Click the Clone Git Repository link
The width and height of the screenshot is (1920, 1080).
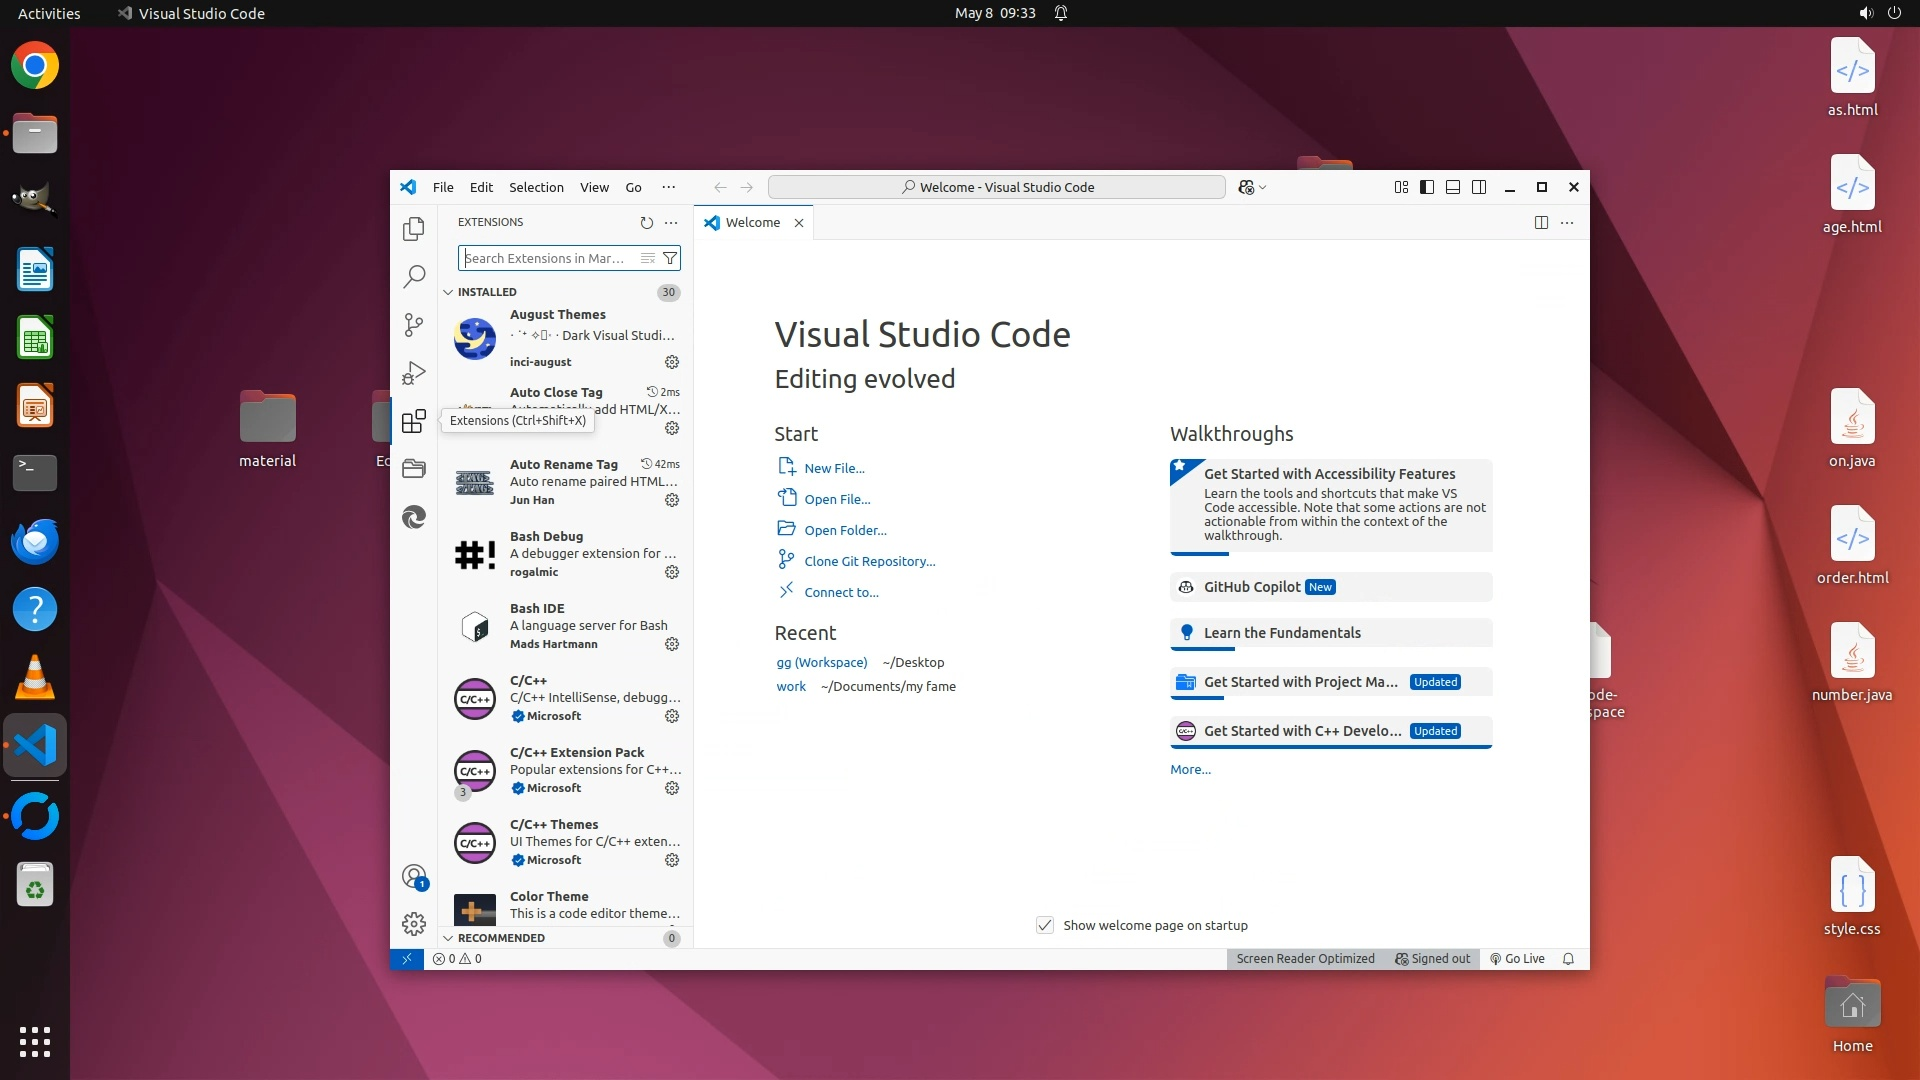(x=869, y=562)
